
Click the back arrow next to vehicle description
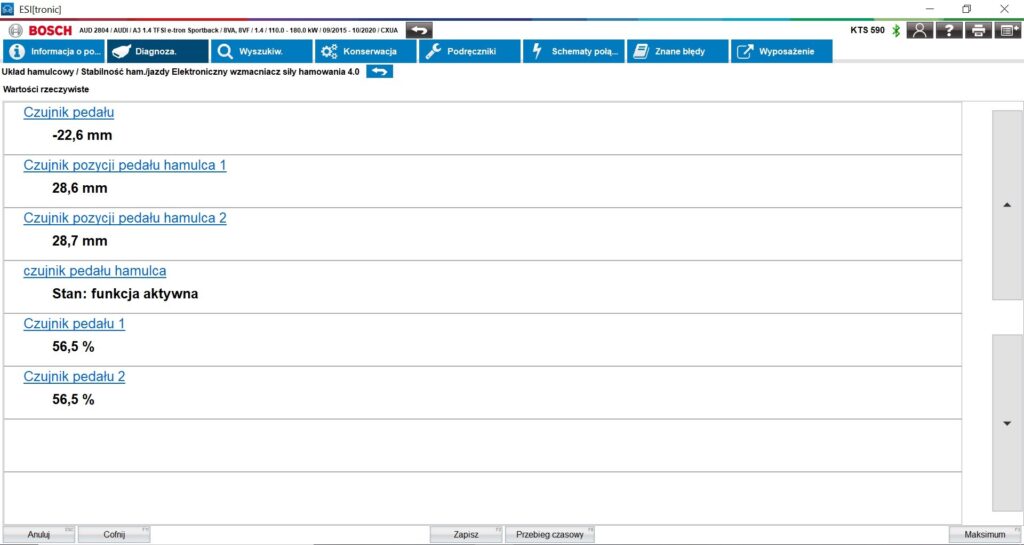click(x=420, y=30)
